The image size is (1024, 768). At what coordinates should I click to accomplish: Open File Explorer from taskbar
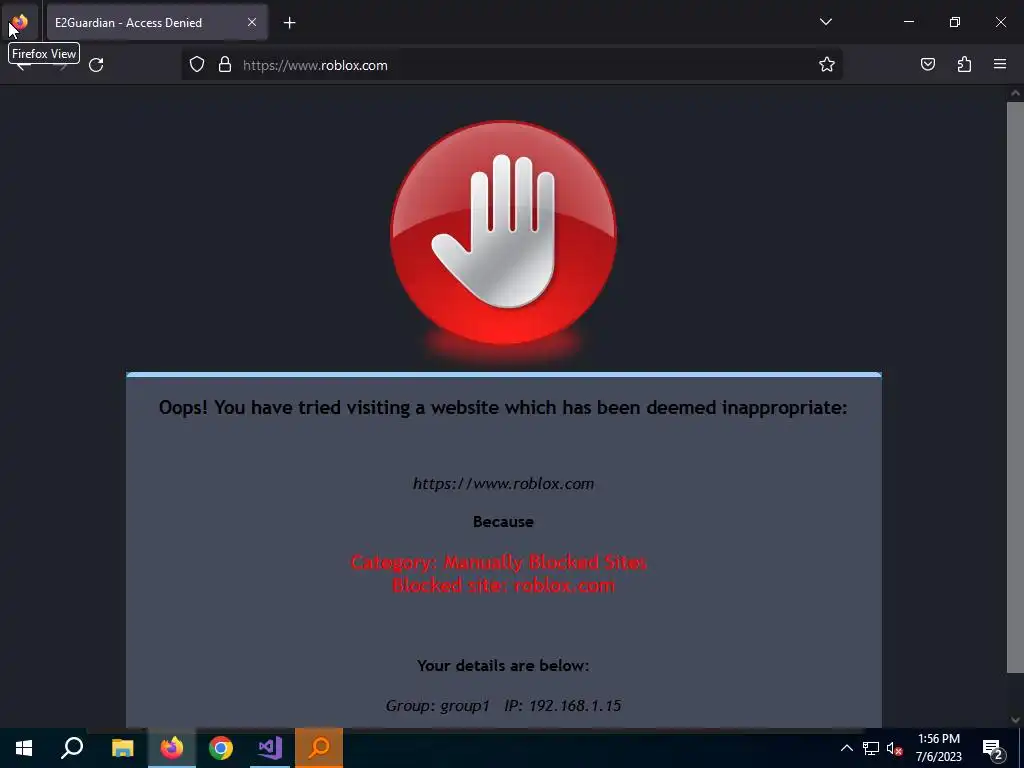[x=122, y=748]
